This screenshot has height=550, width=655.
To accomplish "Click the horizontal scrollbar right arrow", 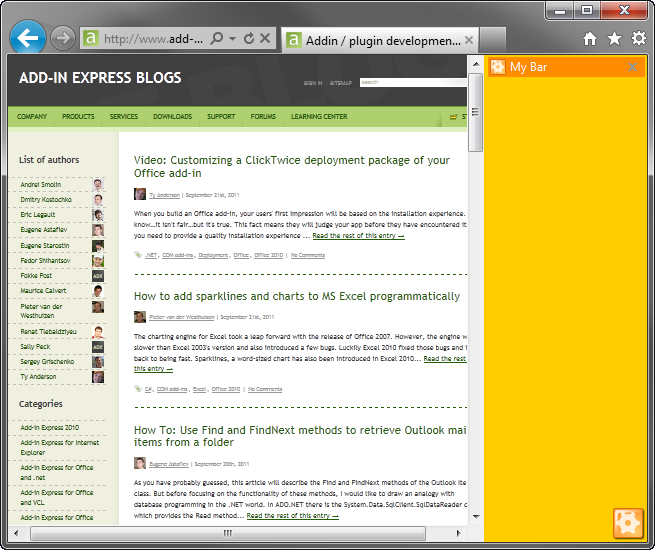I will (x=459, y=533).
